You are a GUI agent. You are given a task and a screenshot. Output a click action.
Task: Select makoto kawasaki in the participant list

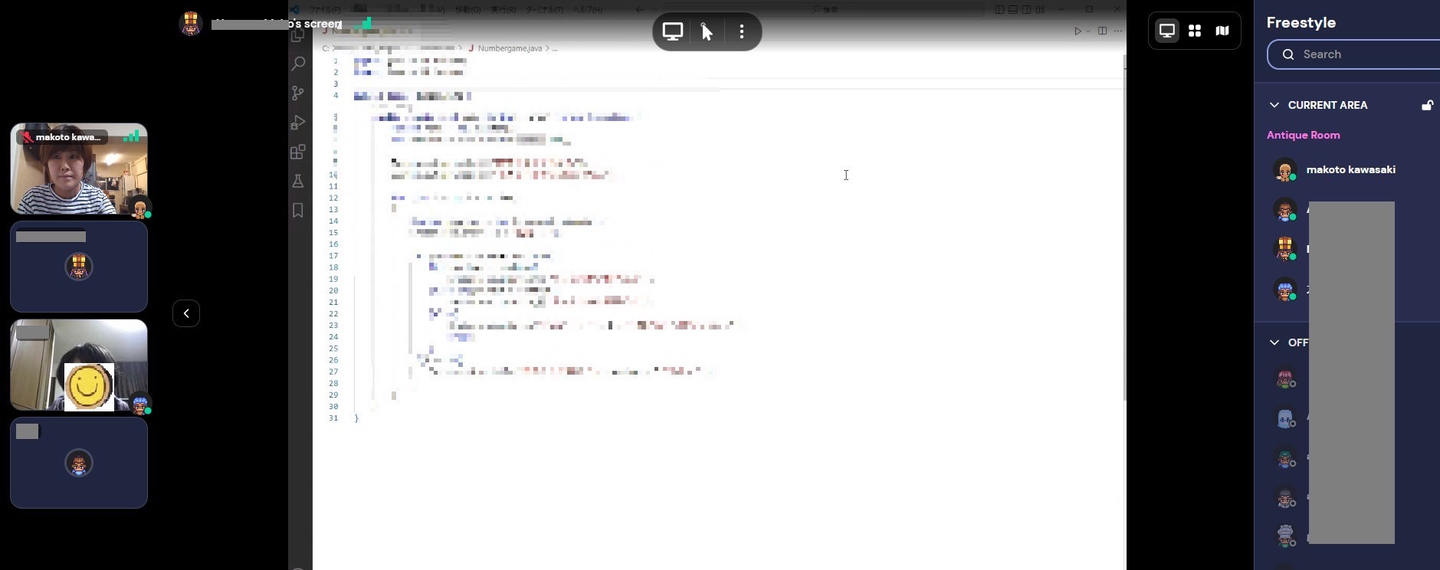pyautogui.click(x=1350, y=170)
